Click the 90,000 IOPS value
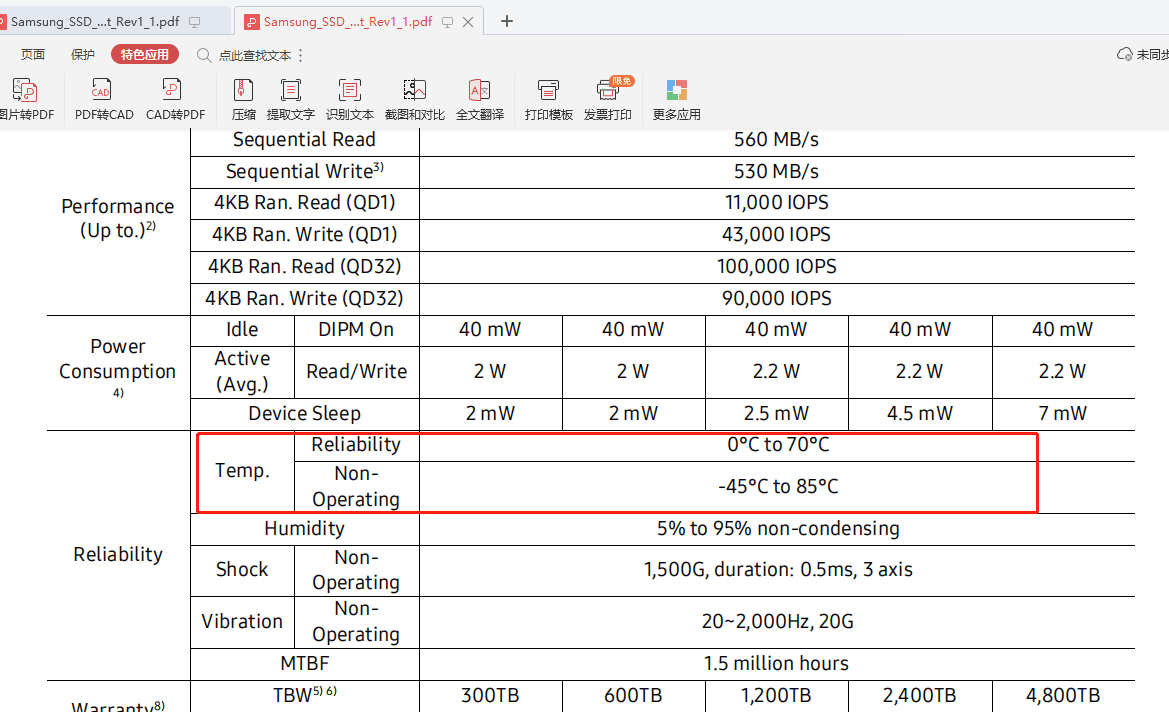 point(776,299)
